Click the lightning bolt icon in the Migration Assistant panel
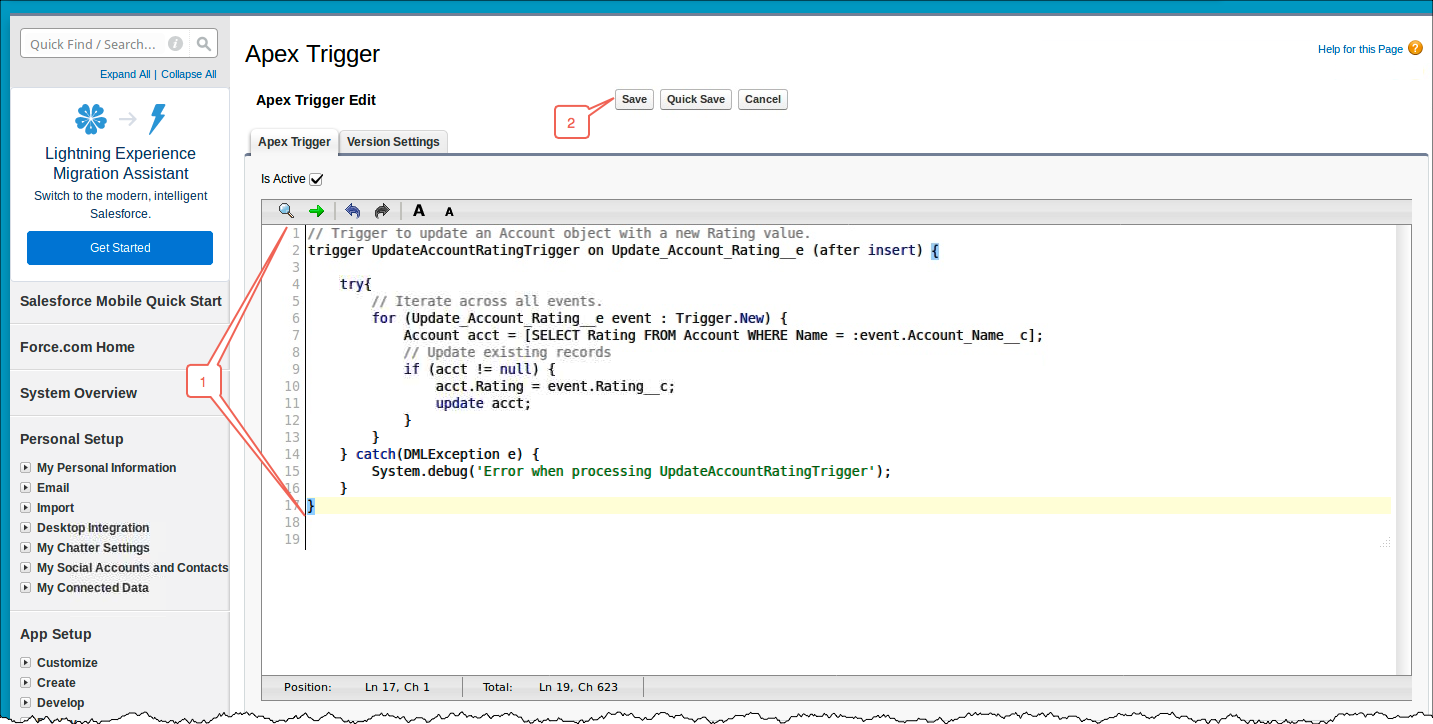 pyautogui.click(x=157, y=119)
